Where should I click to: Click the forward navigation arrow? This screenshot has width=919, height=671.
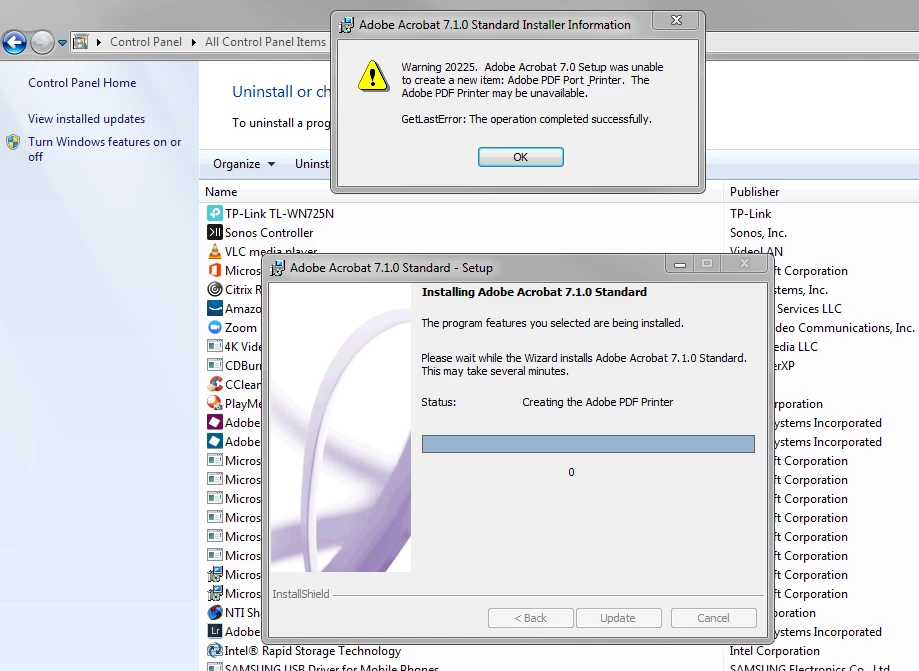[42, 42]
